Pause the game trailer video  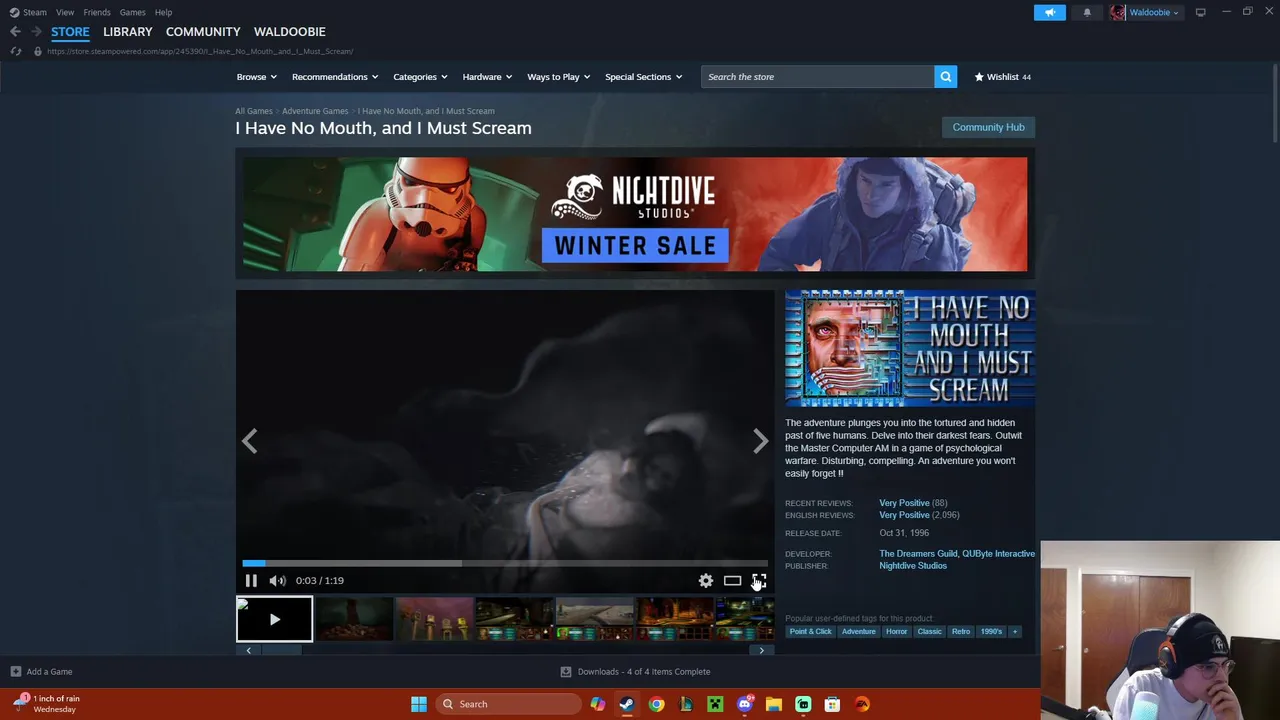(251, 580)
